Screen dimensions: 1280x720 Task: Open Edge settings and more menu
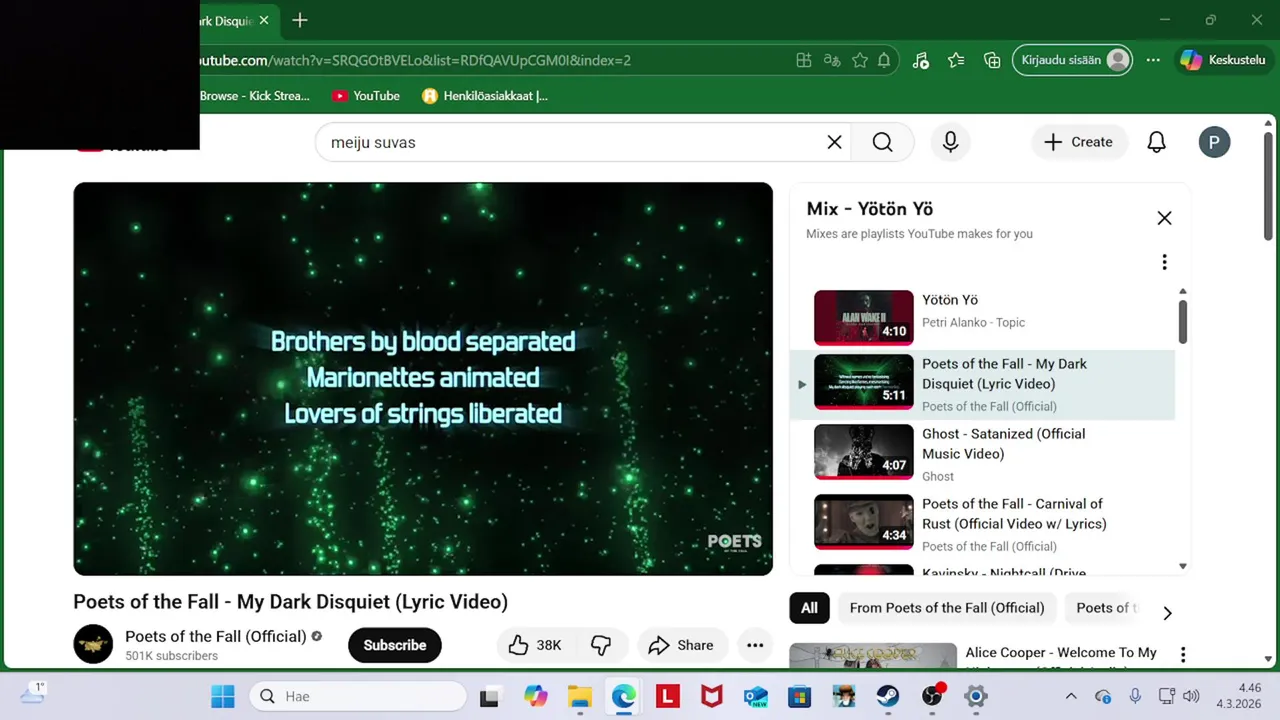pos(1153,60)
